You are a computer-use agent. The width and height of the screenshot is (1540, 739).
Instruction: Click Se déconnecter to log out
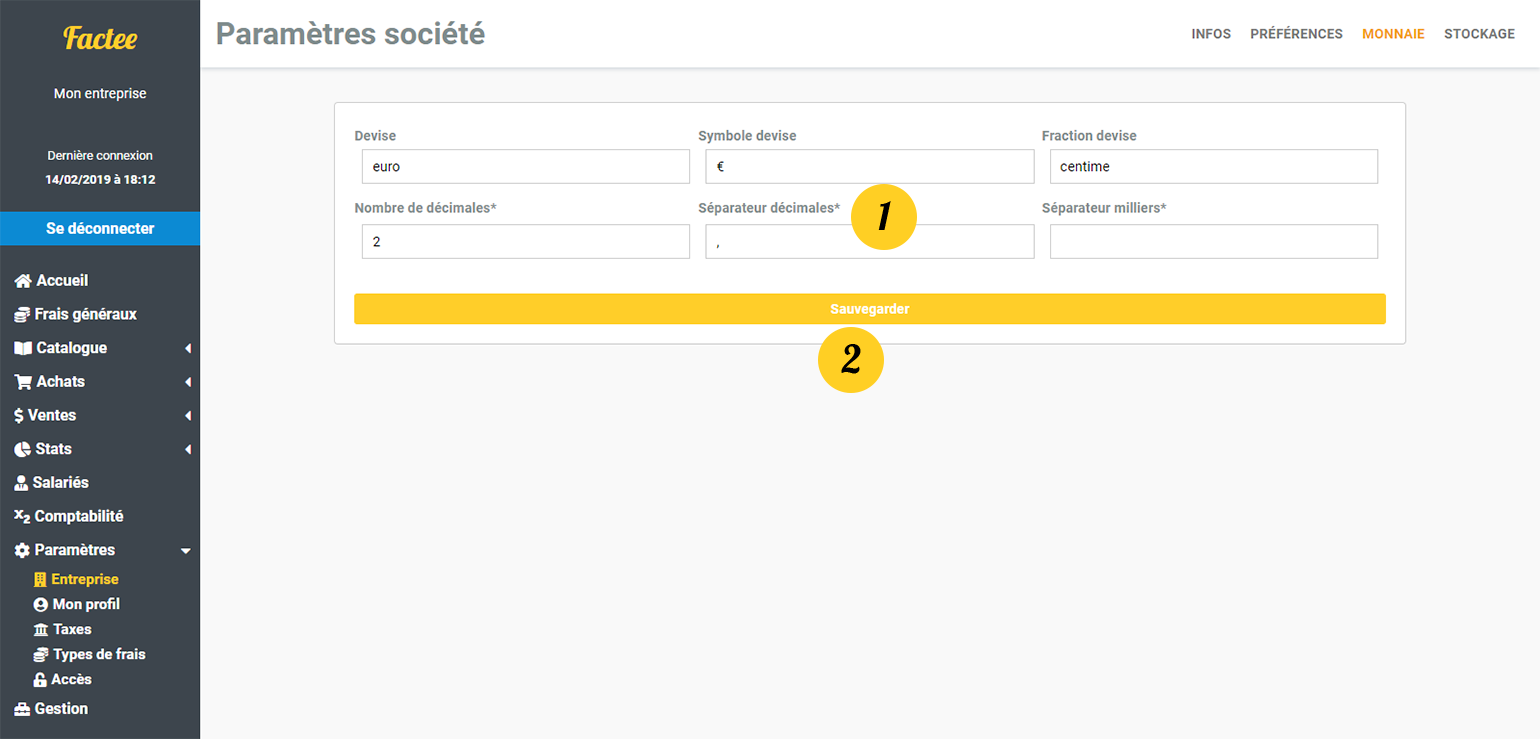[x=100, y=228]
